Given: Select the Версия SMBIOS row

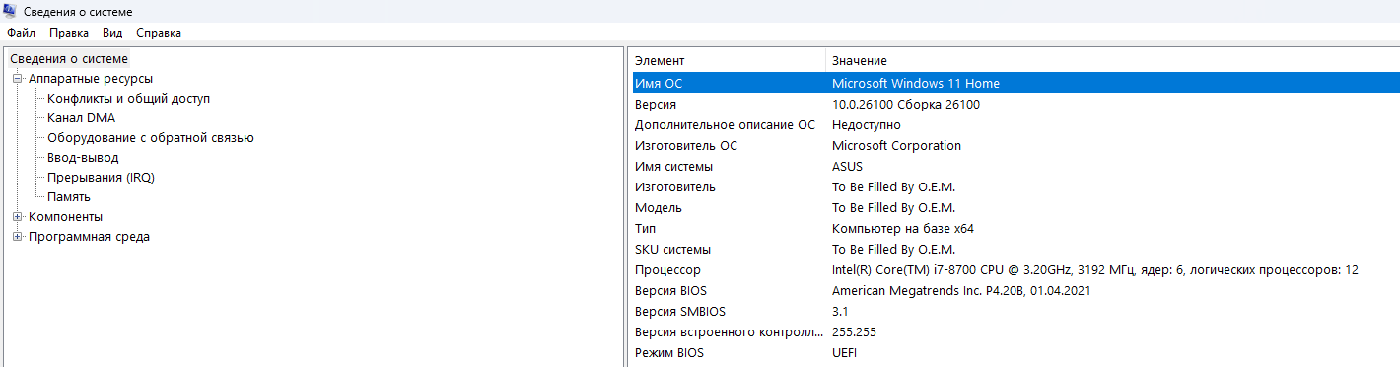Looking at the screenshot, I should (1015, 311).
